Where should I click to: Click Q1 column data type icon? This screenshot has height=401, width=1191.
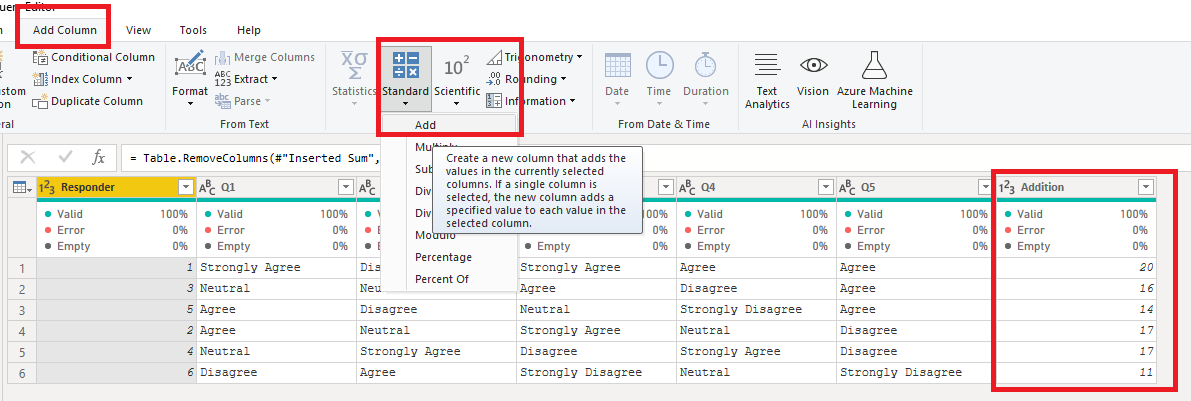click(207, 187)
